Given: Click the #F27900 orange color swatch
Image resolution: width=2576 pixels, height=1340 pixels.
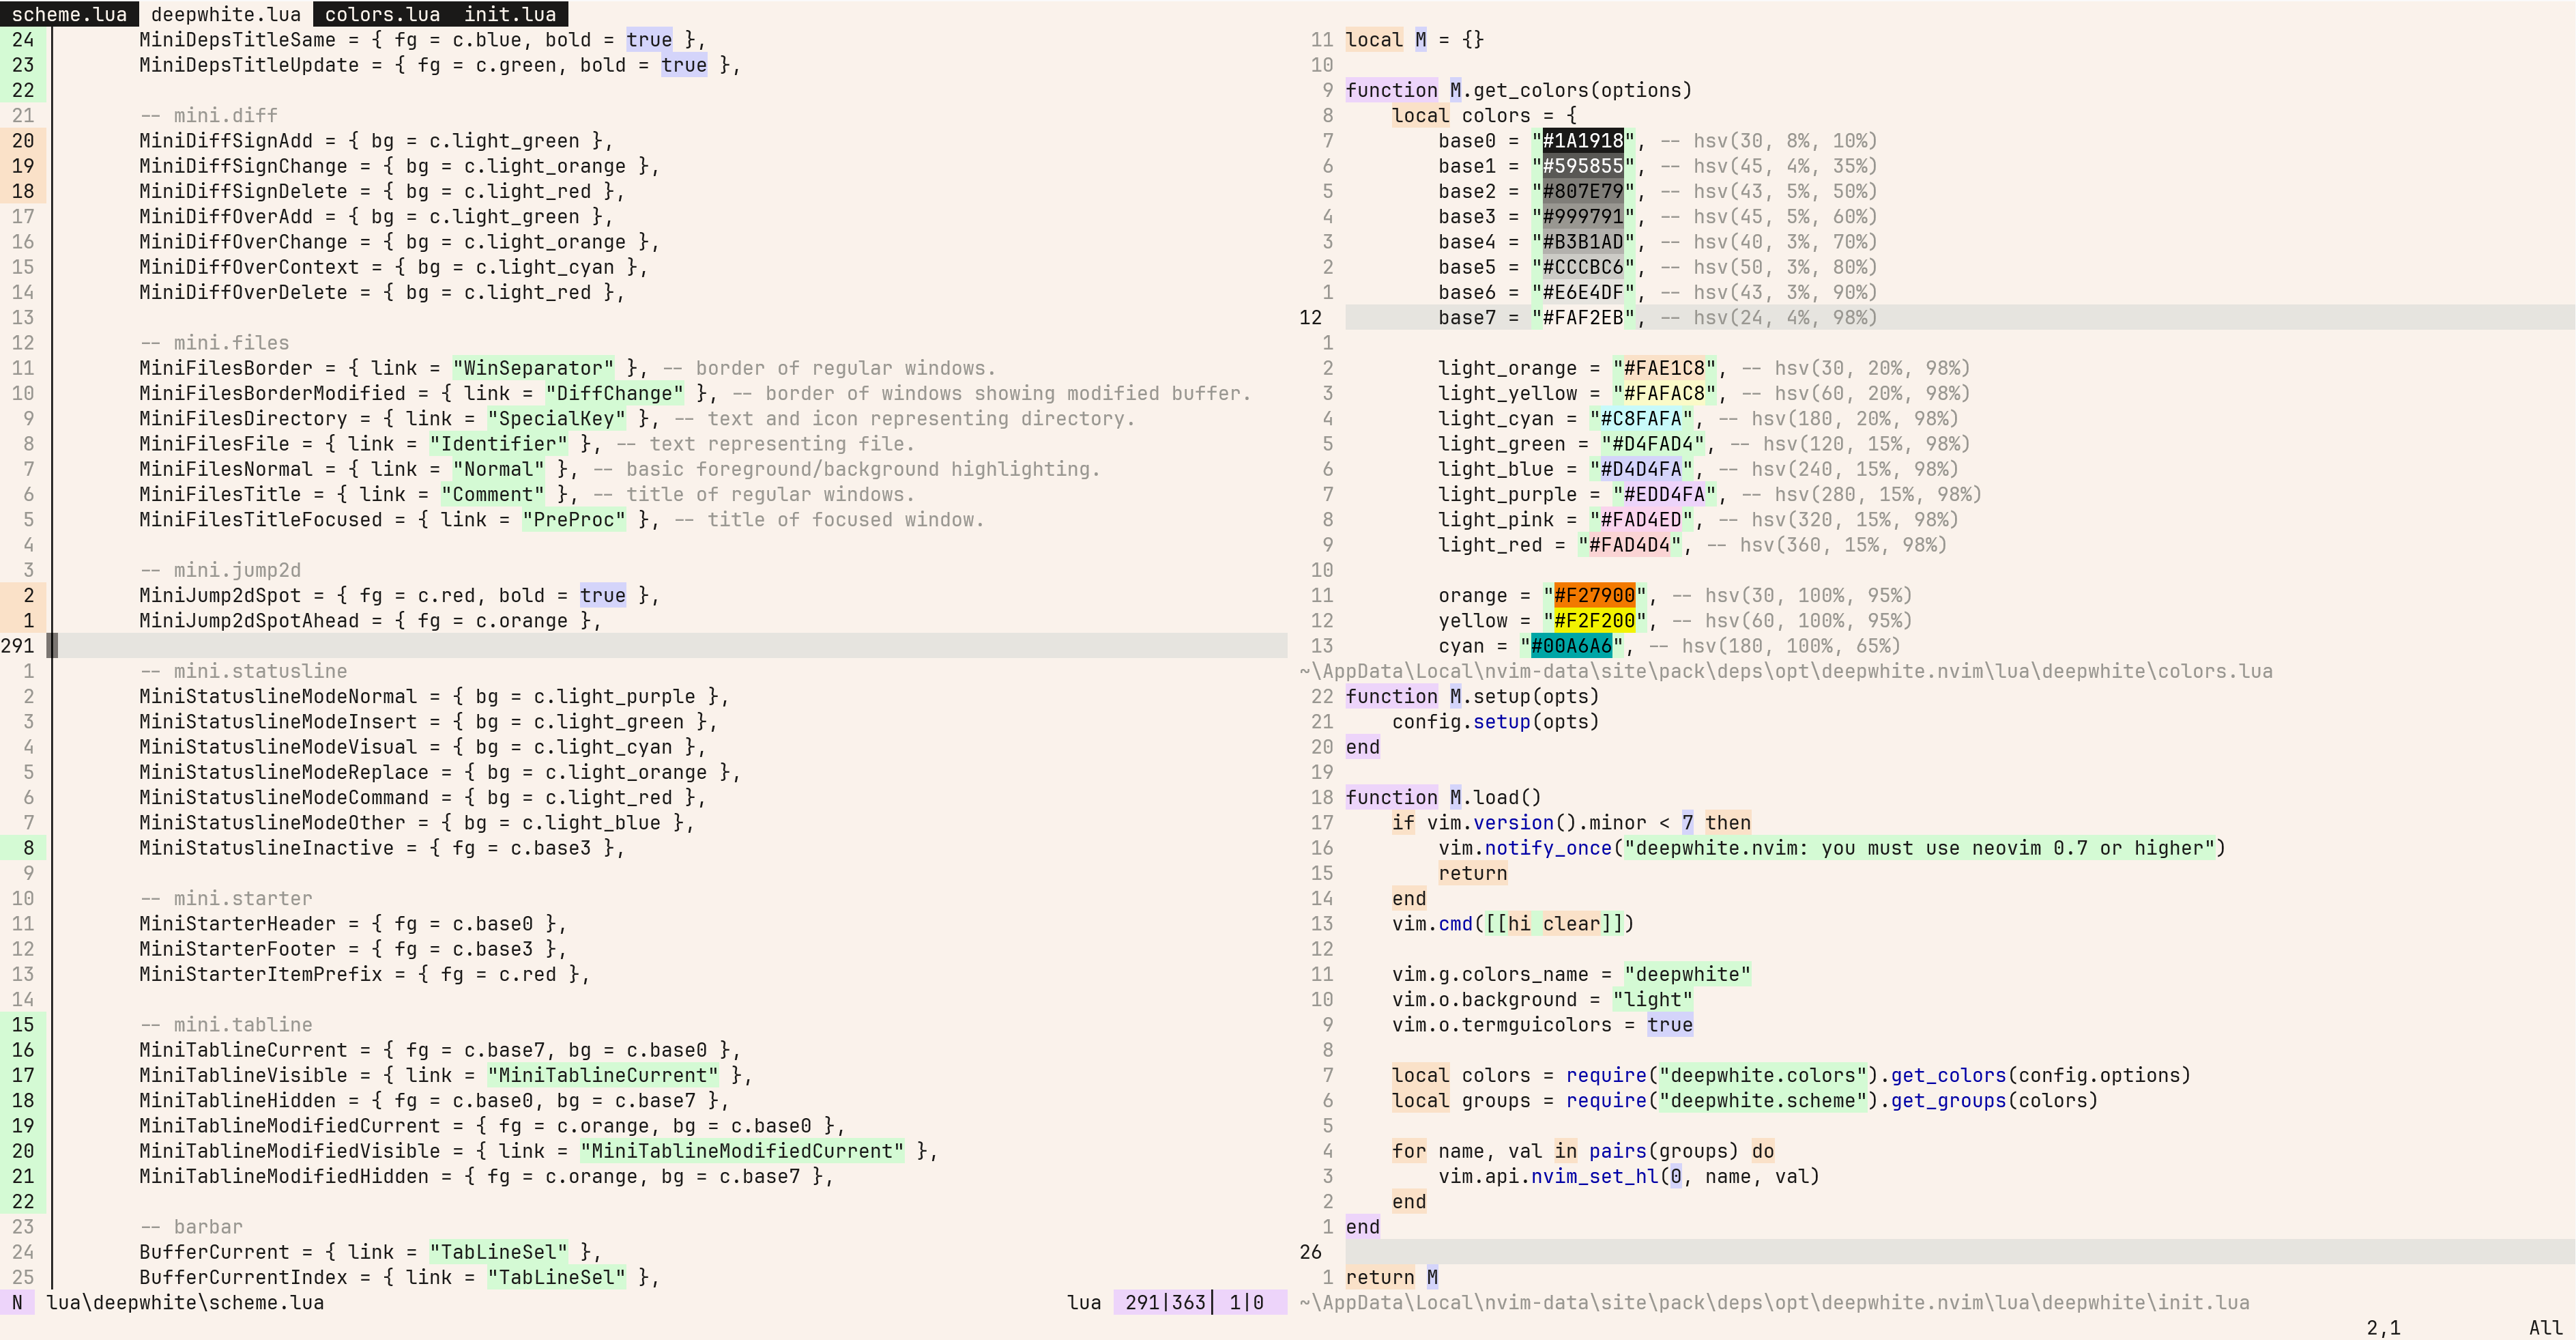Looking at the screenshot, I should (1594, 595).
